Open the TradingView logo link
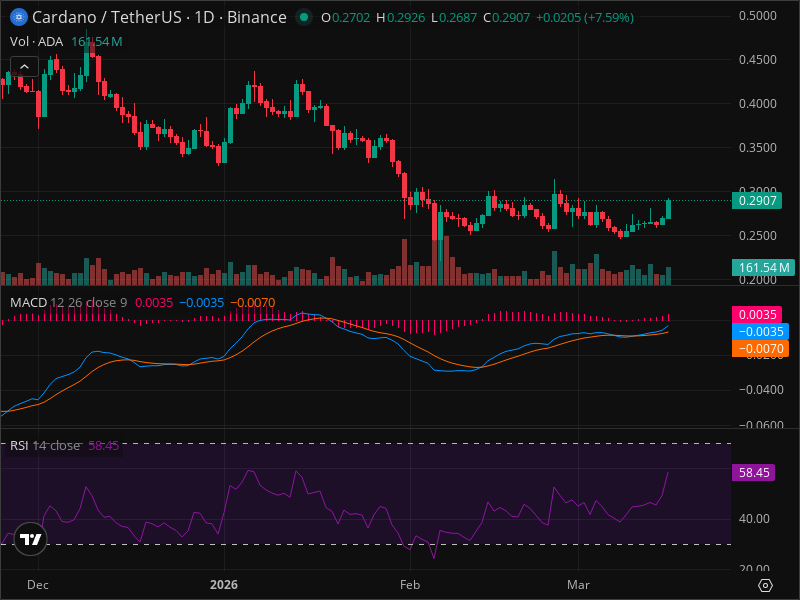 [30, 539]
